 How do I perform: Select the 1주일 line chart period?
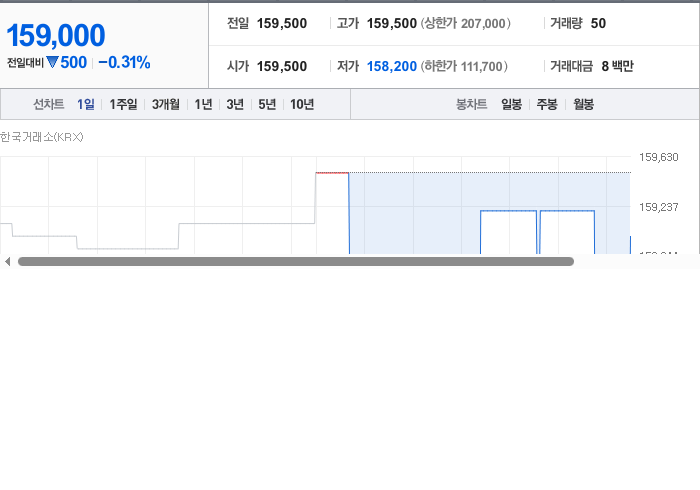(x=123, y=104)
